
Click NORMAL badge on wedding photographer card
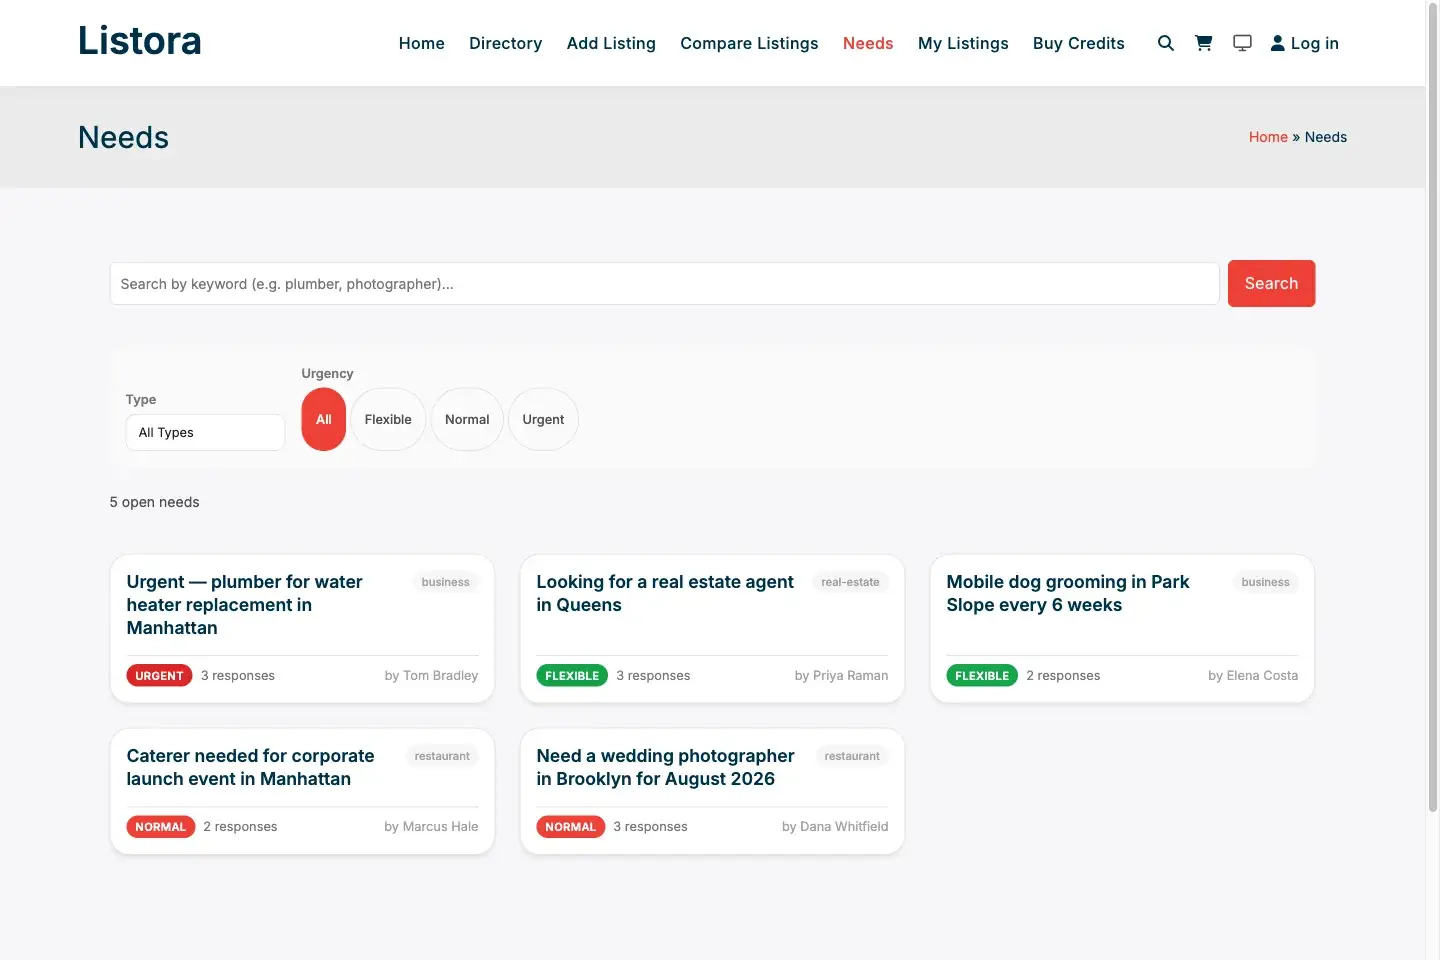[x=570, y=827]
